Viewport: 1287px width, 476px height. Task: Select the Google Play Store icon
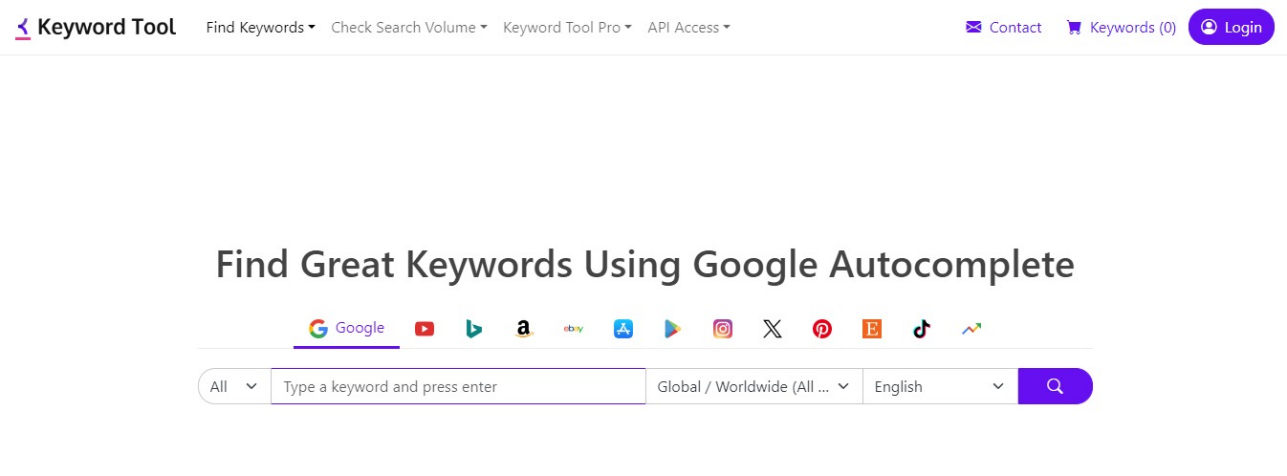pos(673,328)
